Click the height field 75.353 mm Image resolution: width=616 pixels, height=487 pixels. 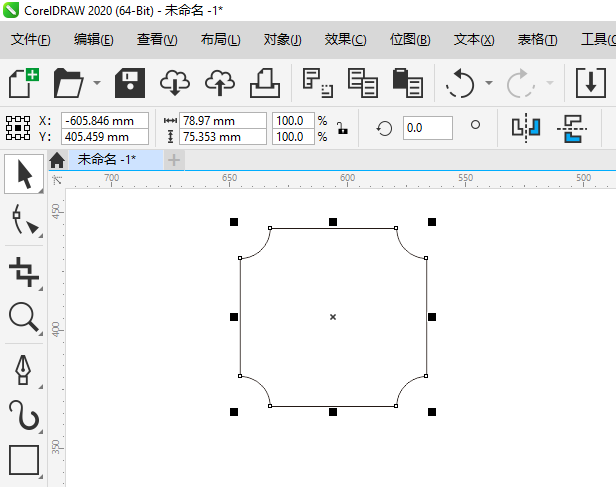223,137
